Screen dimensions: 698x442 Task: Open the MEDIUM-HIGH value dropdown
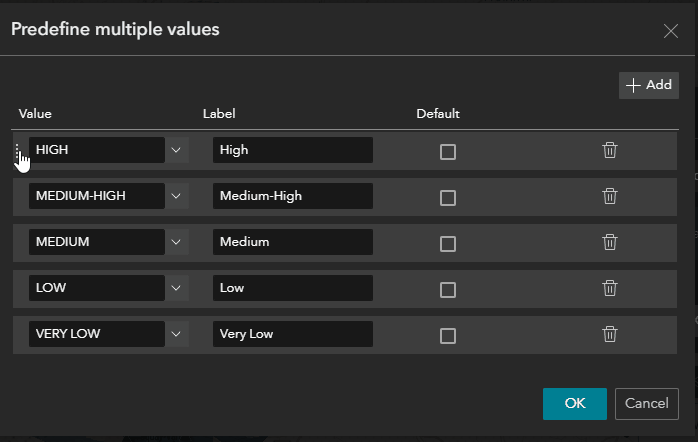point(176,196)
